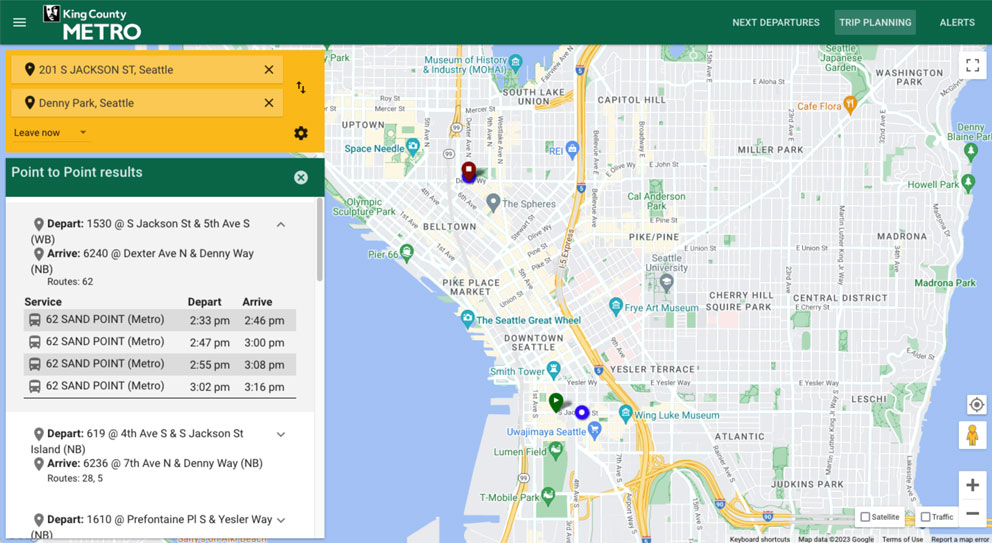Select the Howell Park map pin
The image size is (992, 543).
[968, 183]
